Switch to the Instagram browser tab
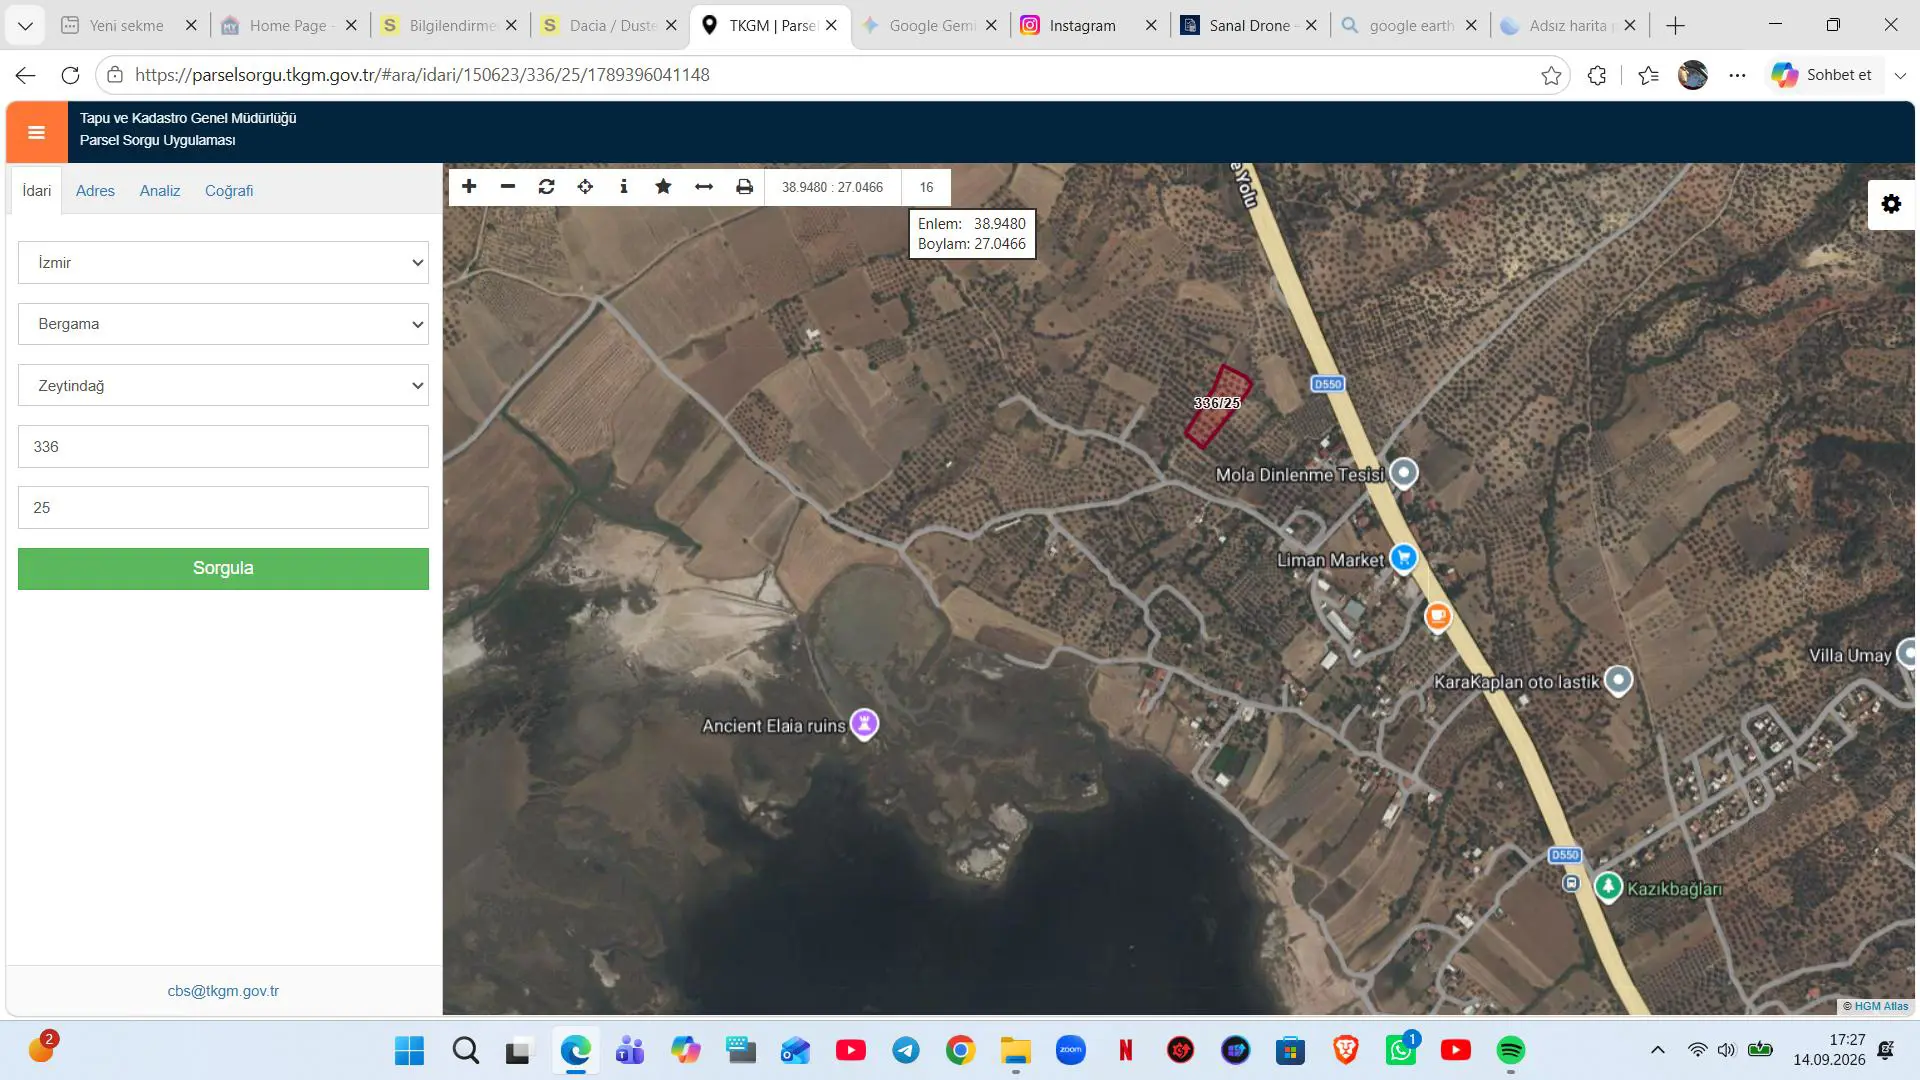This screenshot has height=1080, width=1920. pyautogui.click(x=1081, y=26)
